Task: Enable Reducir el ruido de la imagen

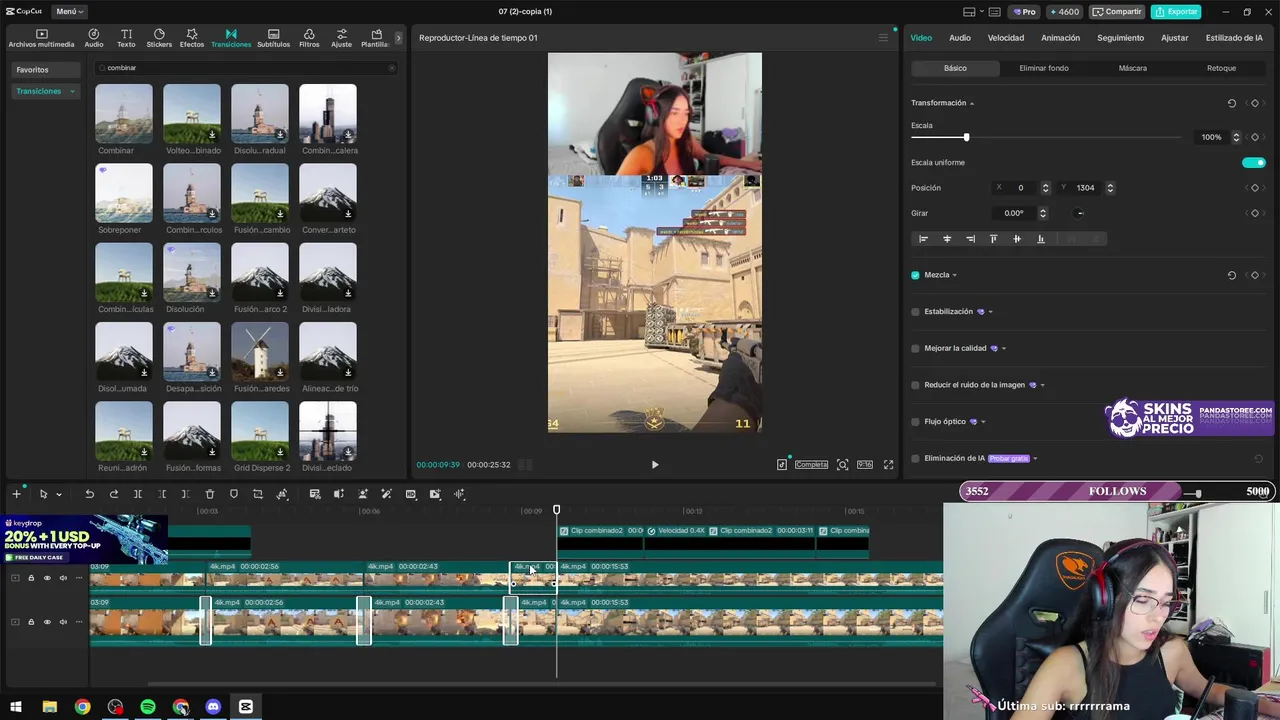Action: pos(915,385)
